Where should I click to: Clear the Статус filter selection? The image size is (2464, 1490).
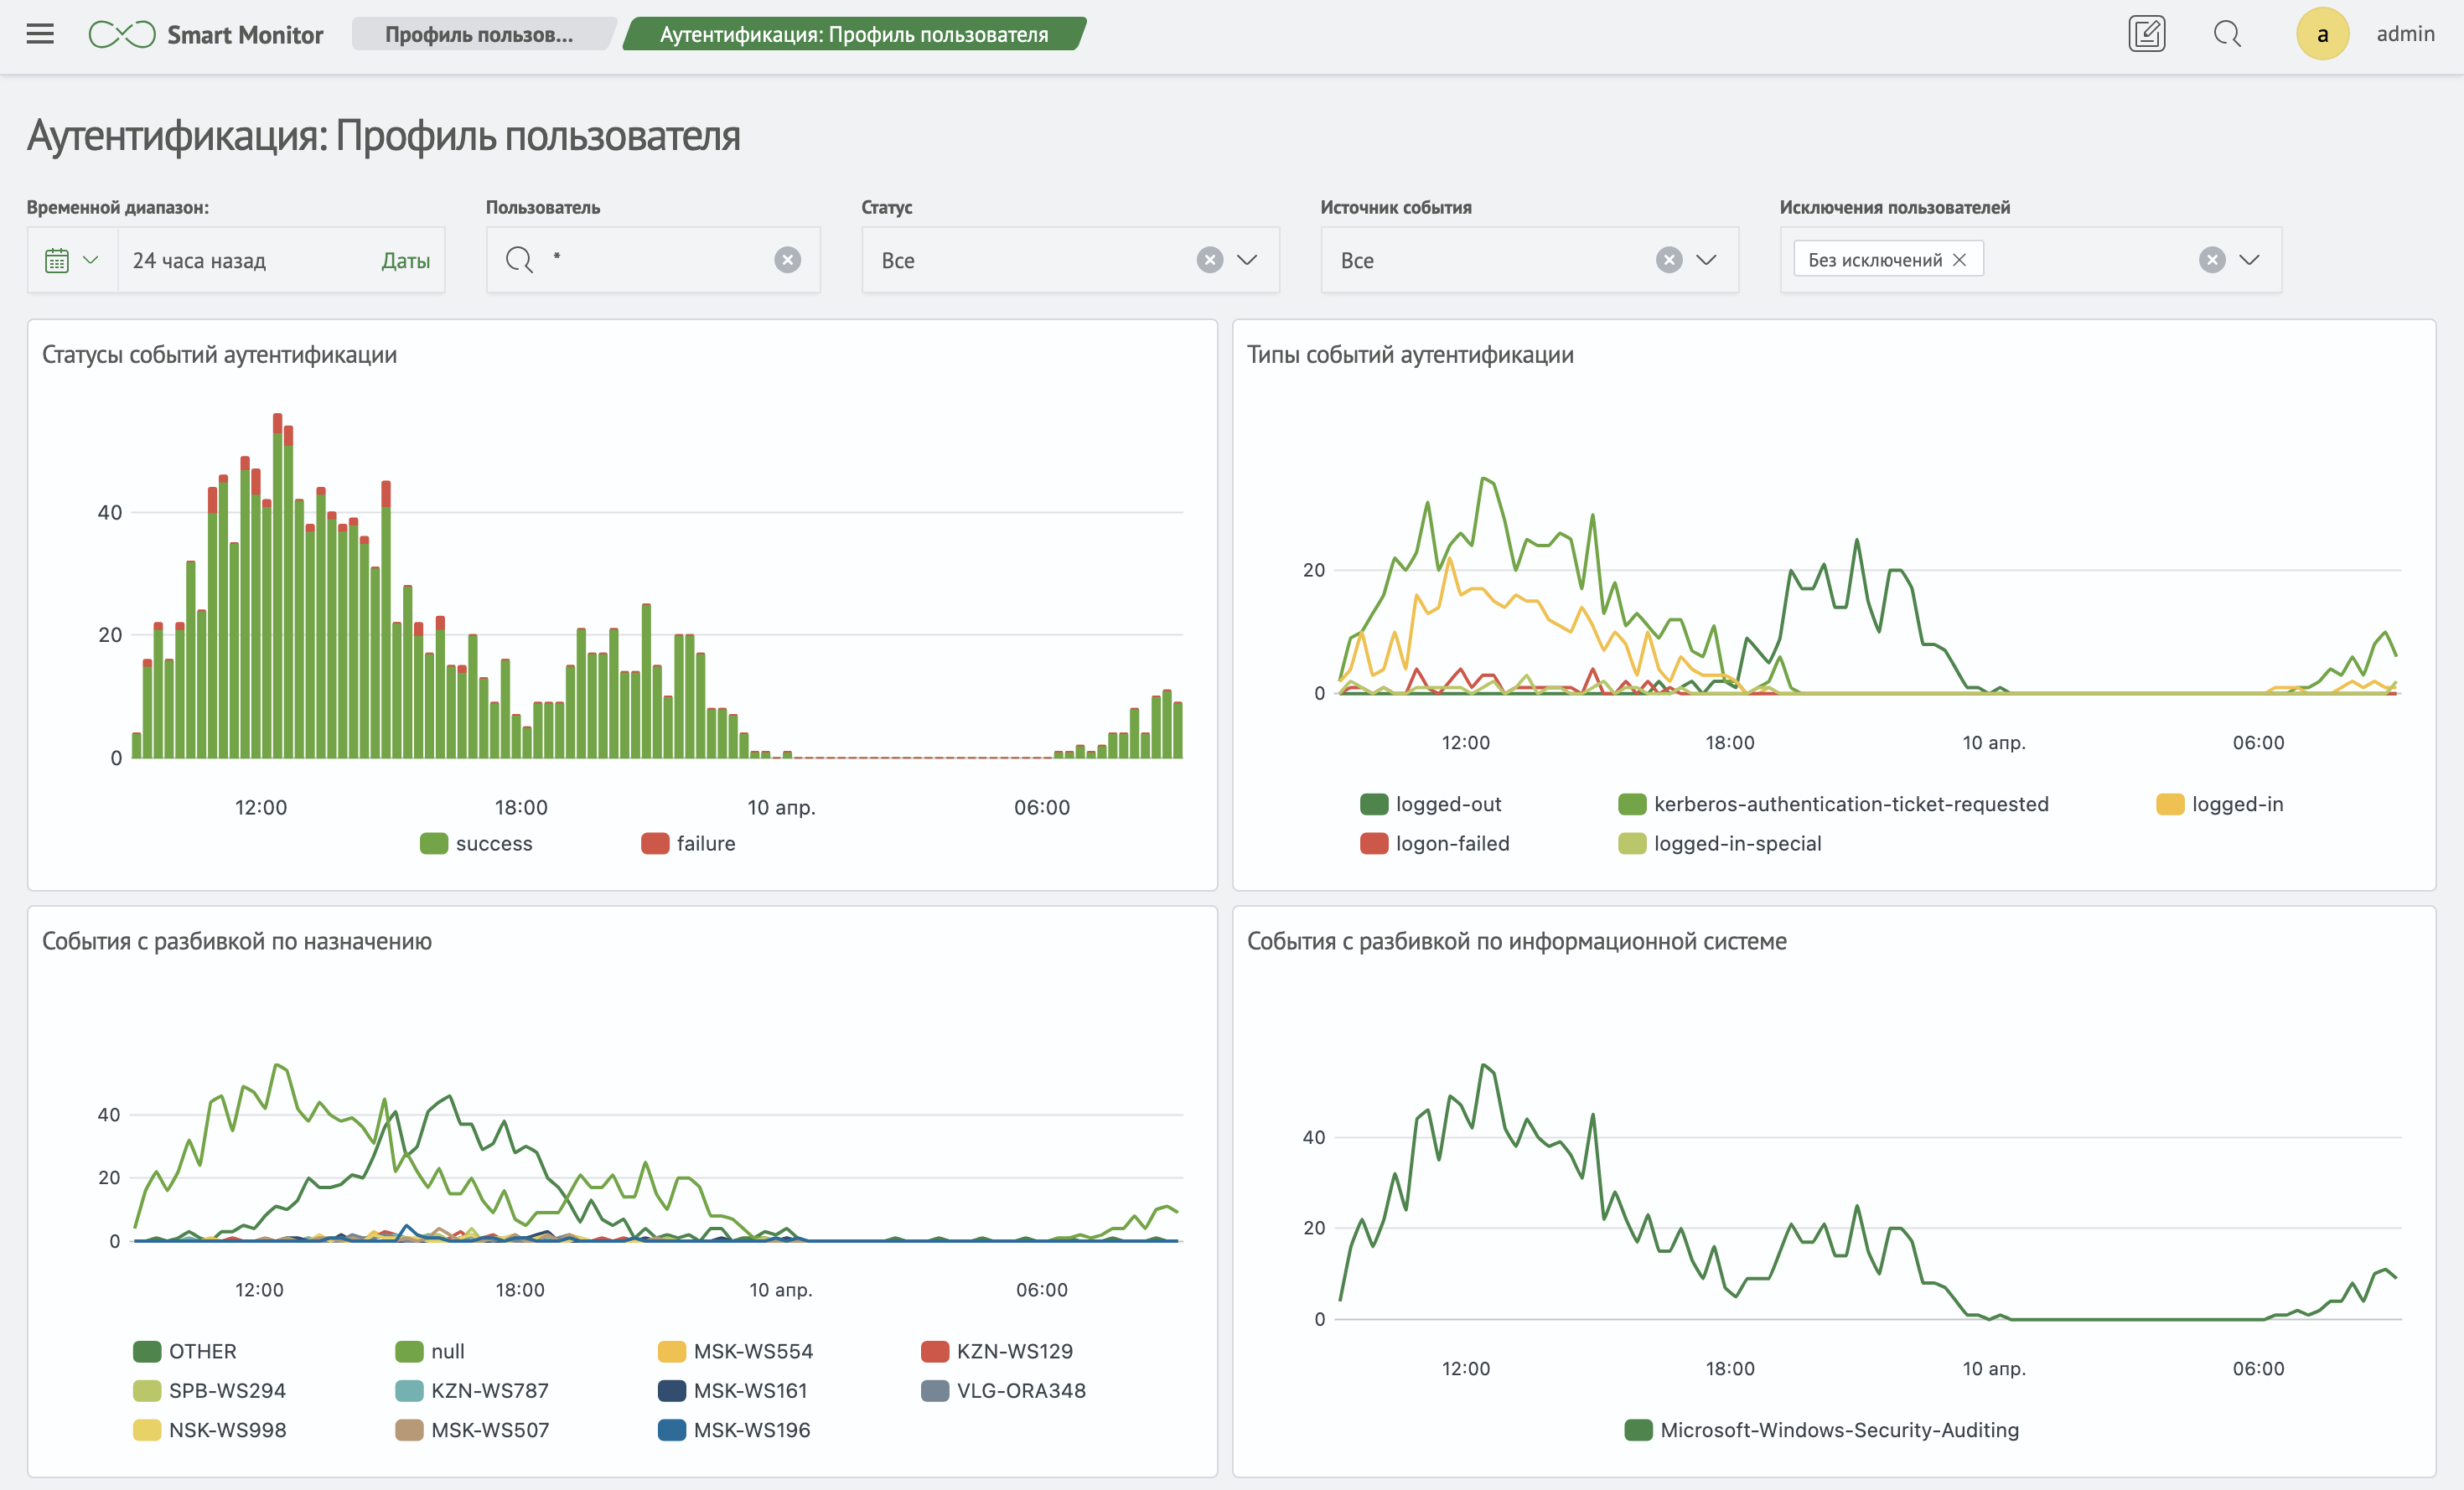(1209, 260)
